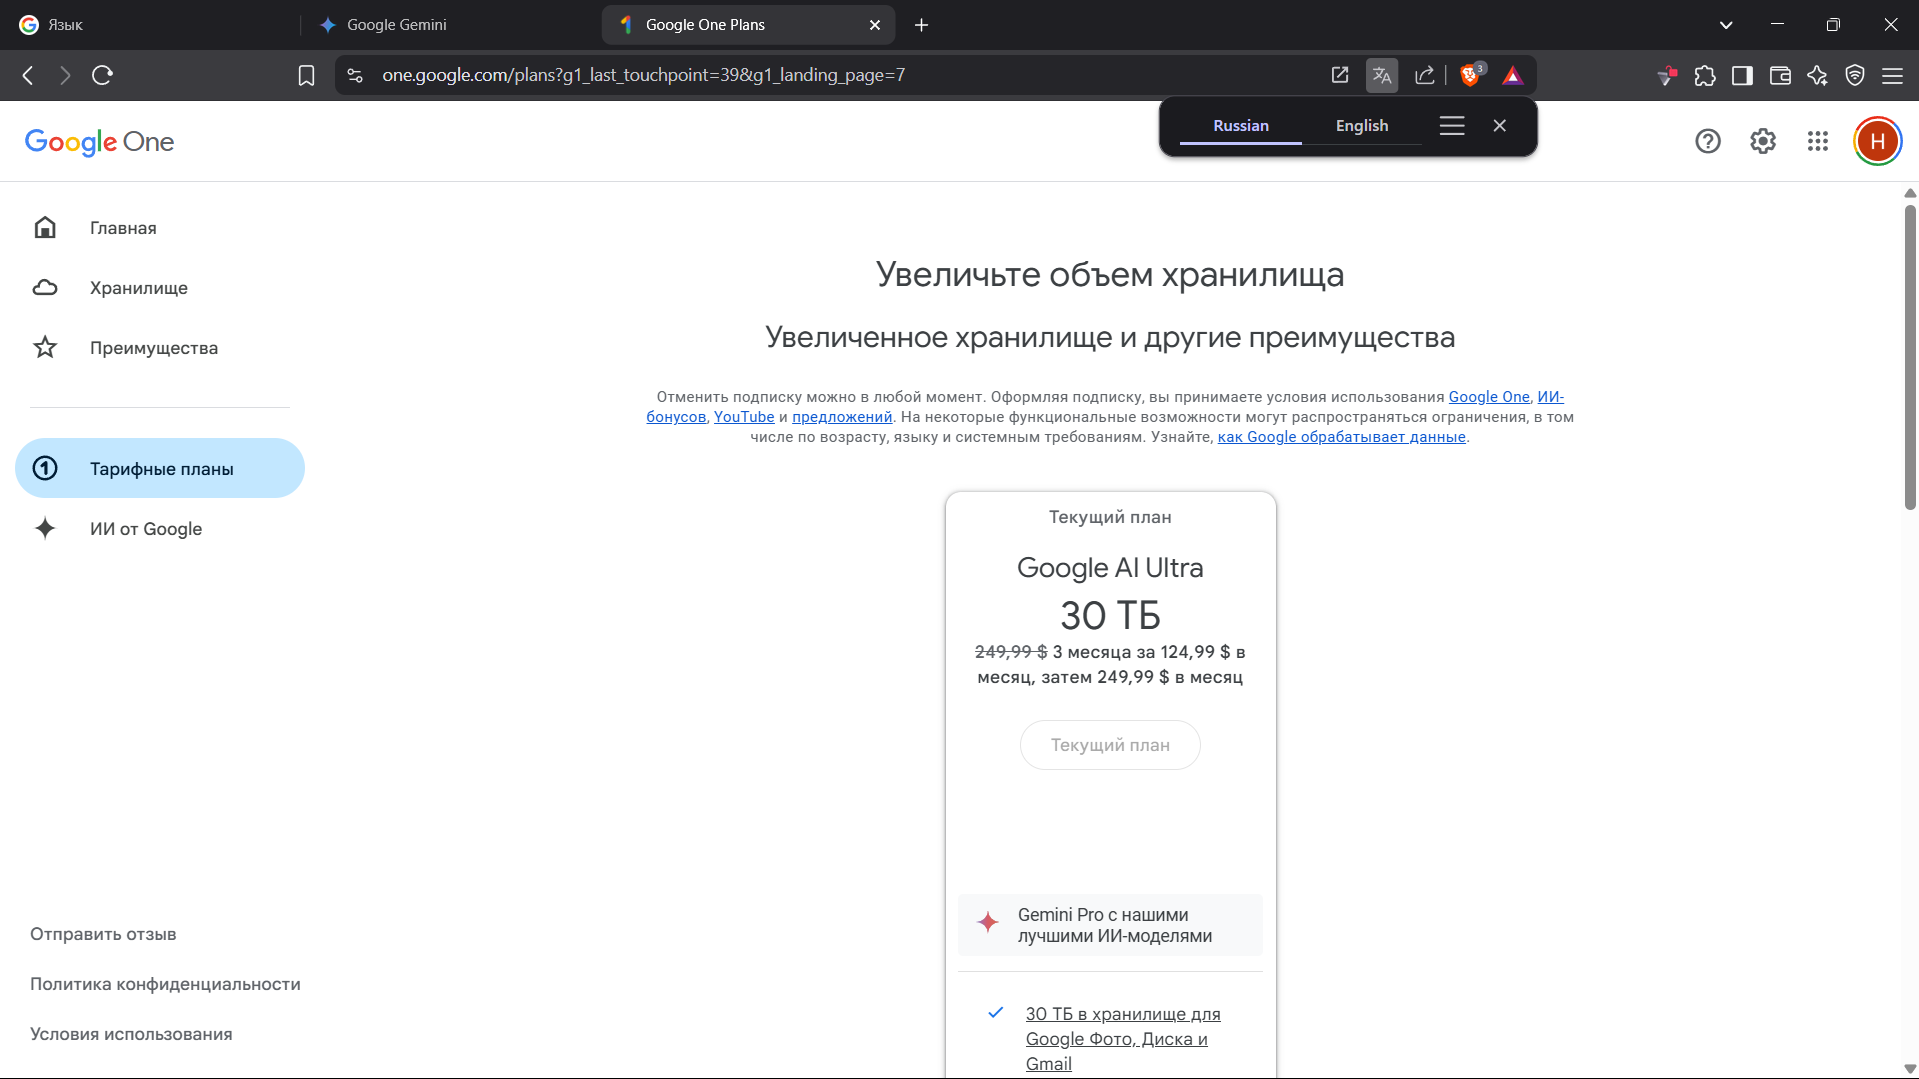Open Brave Shields lion icon
Screen dimensions: 1919x1079
pyautogui.click(x=1471, y=75)
